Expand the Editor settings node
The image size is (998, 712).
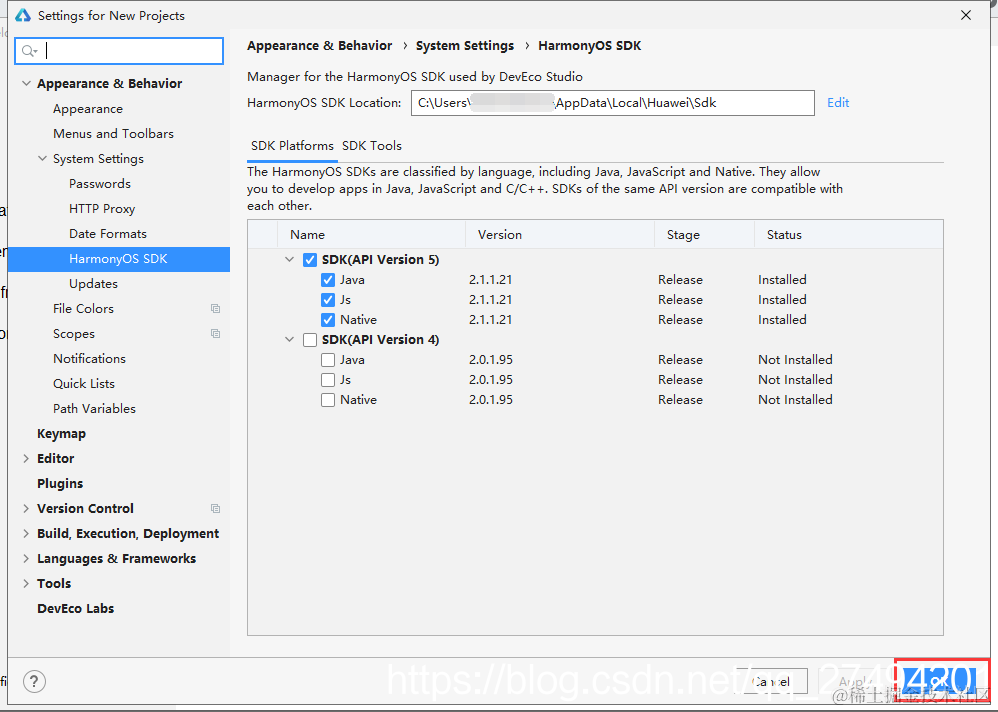(26, 459)
